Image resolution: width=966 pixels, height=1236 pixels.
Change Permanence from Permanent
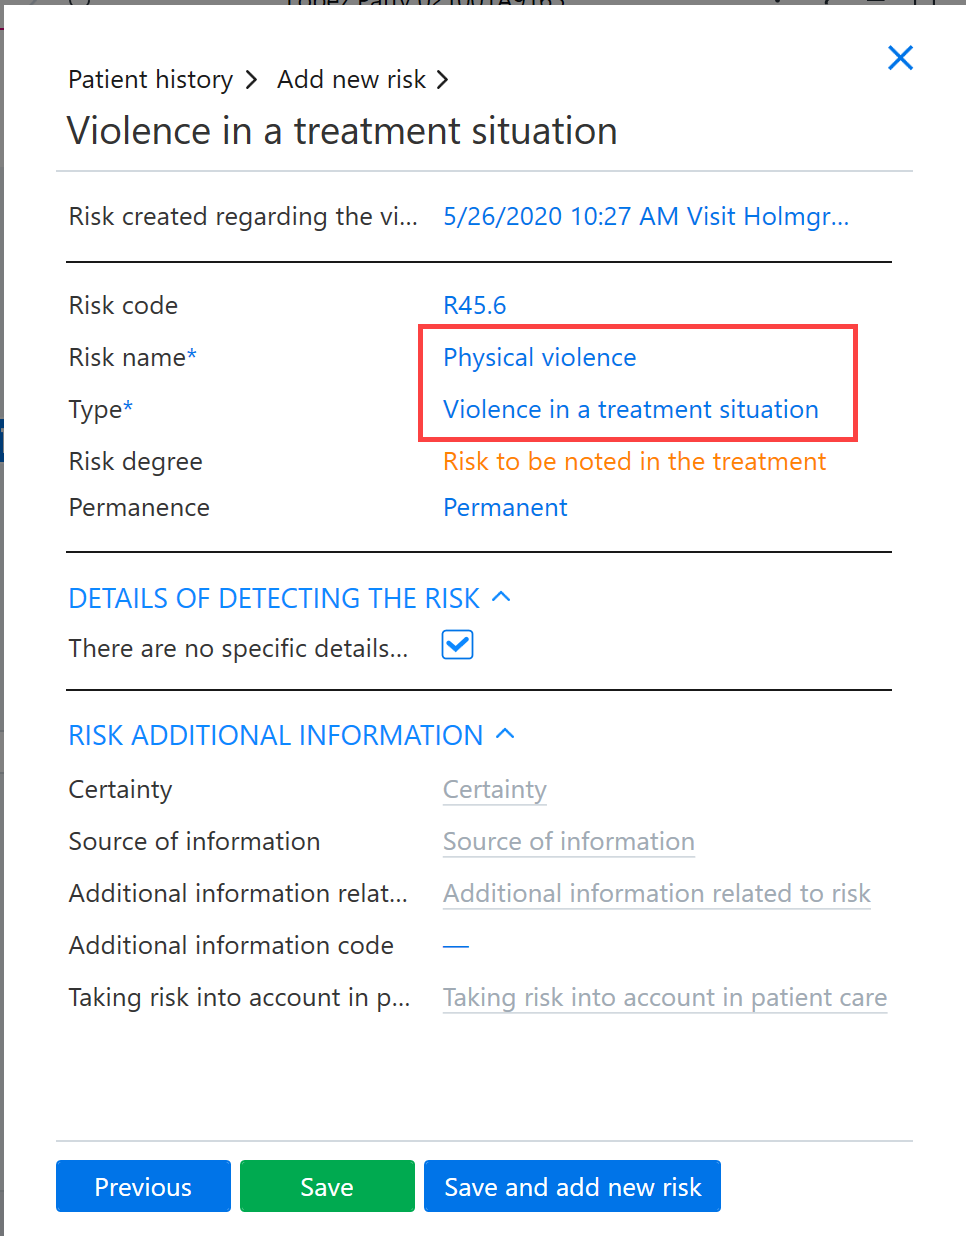click(505, 507)
